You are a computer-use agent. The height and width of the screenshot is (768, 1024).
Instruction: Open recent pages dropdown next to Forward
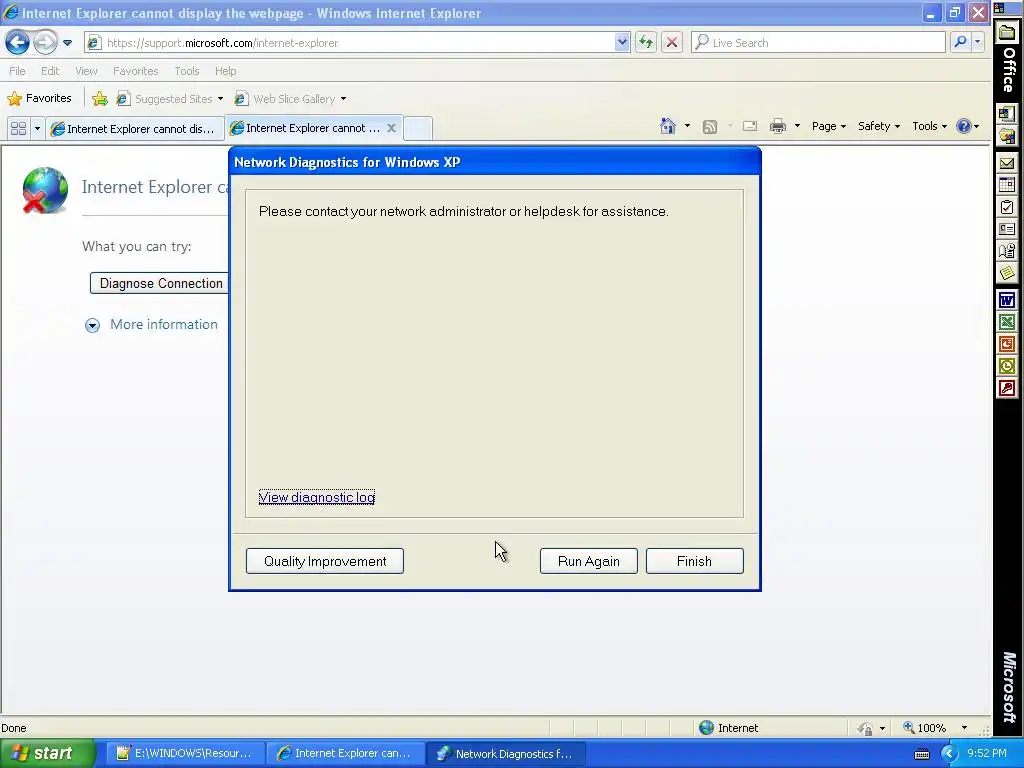pos(67,43)
